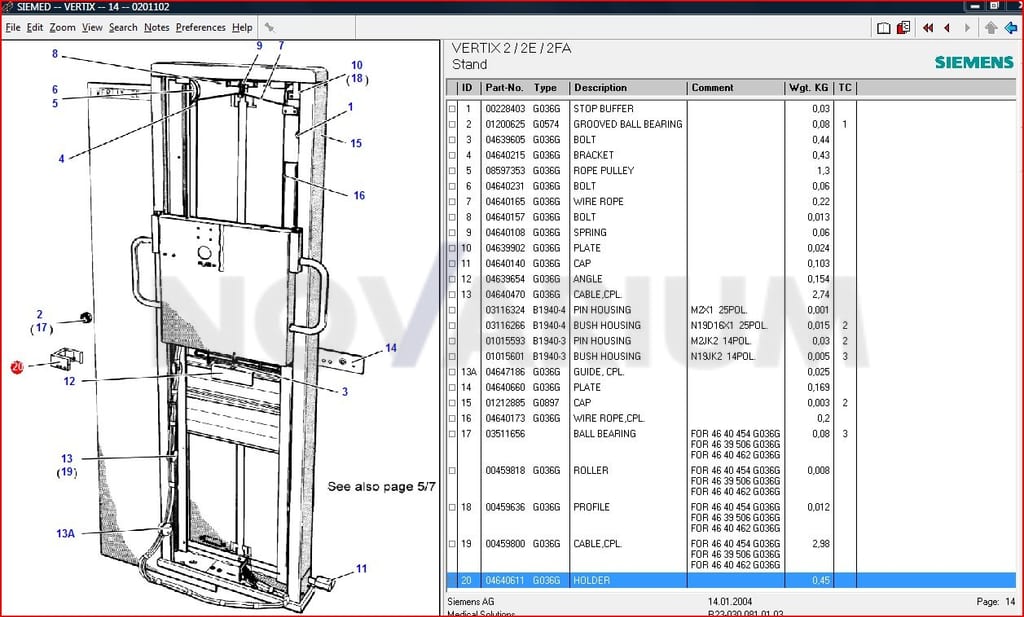Go to previous page with red arrow

click(x=947, y=28)
